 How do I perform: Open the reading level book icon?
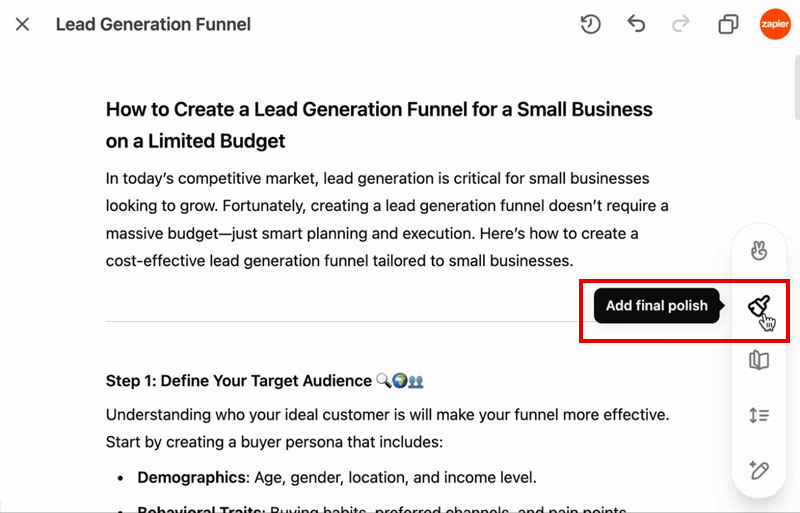coord(759,360)
